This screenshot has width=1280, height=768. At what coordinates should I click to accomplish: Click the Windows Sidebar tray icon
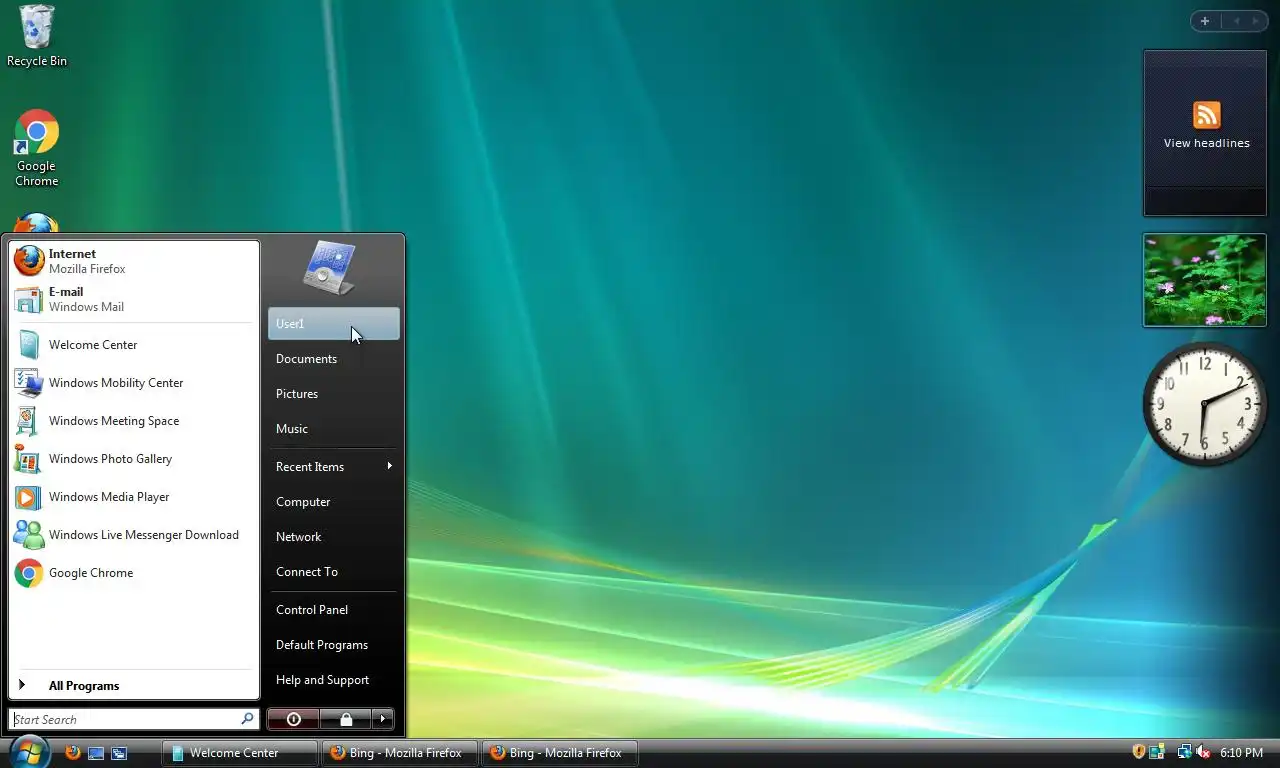pos(1157,752)
